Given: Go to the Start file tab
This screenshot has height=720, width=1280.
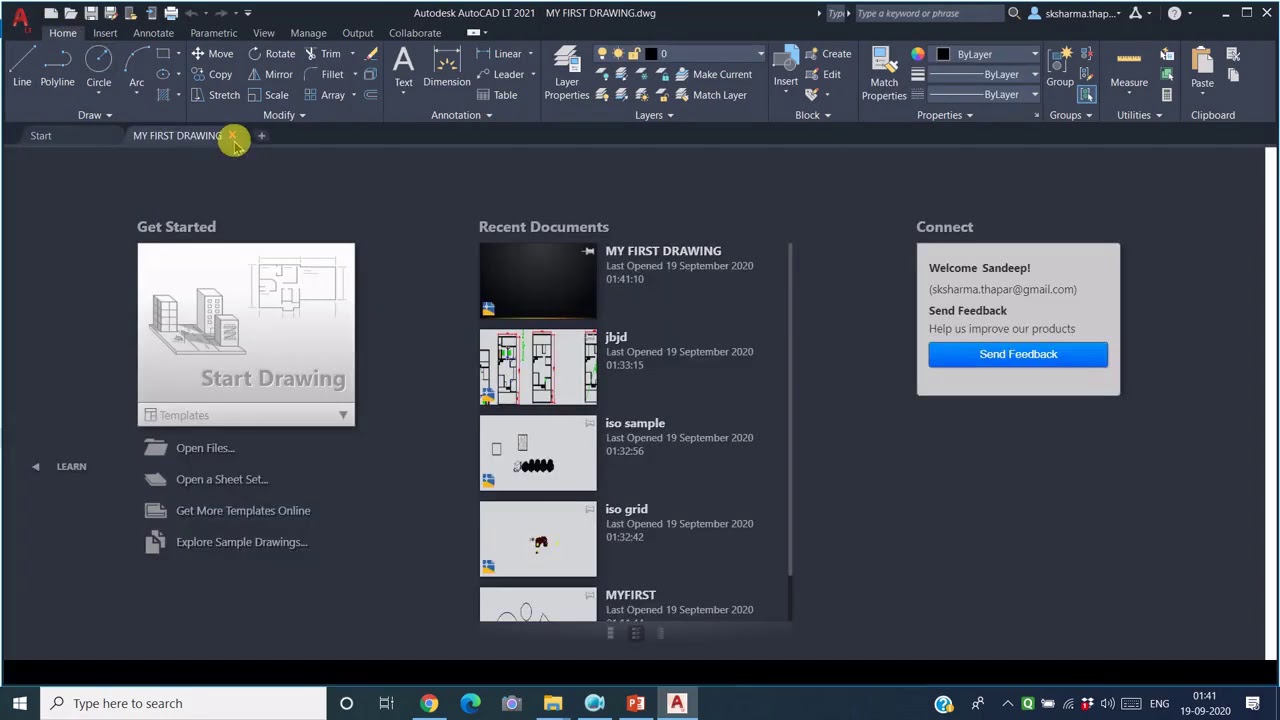Looking at the screenshot, I should (41, 135).
